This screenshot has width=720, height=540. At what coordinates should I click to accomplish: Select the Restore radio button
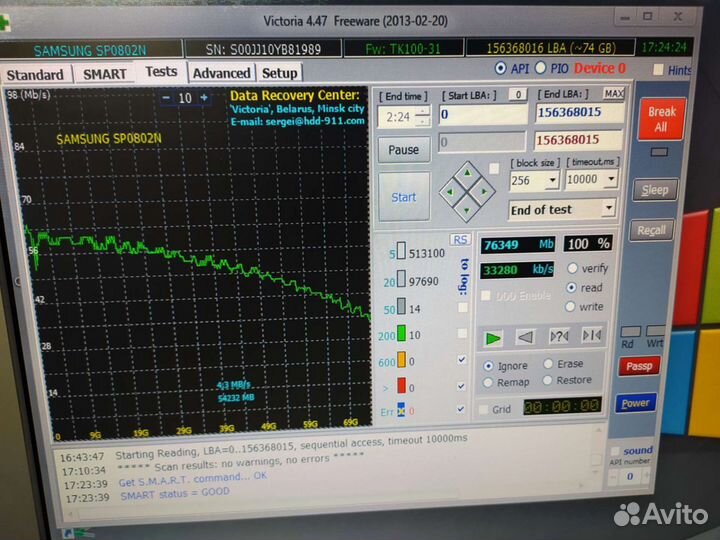pyautogui.click(x=547, y=380)
